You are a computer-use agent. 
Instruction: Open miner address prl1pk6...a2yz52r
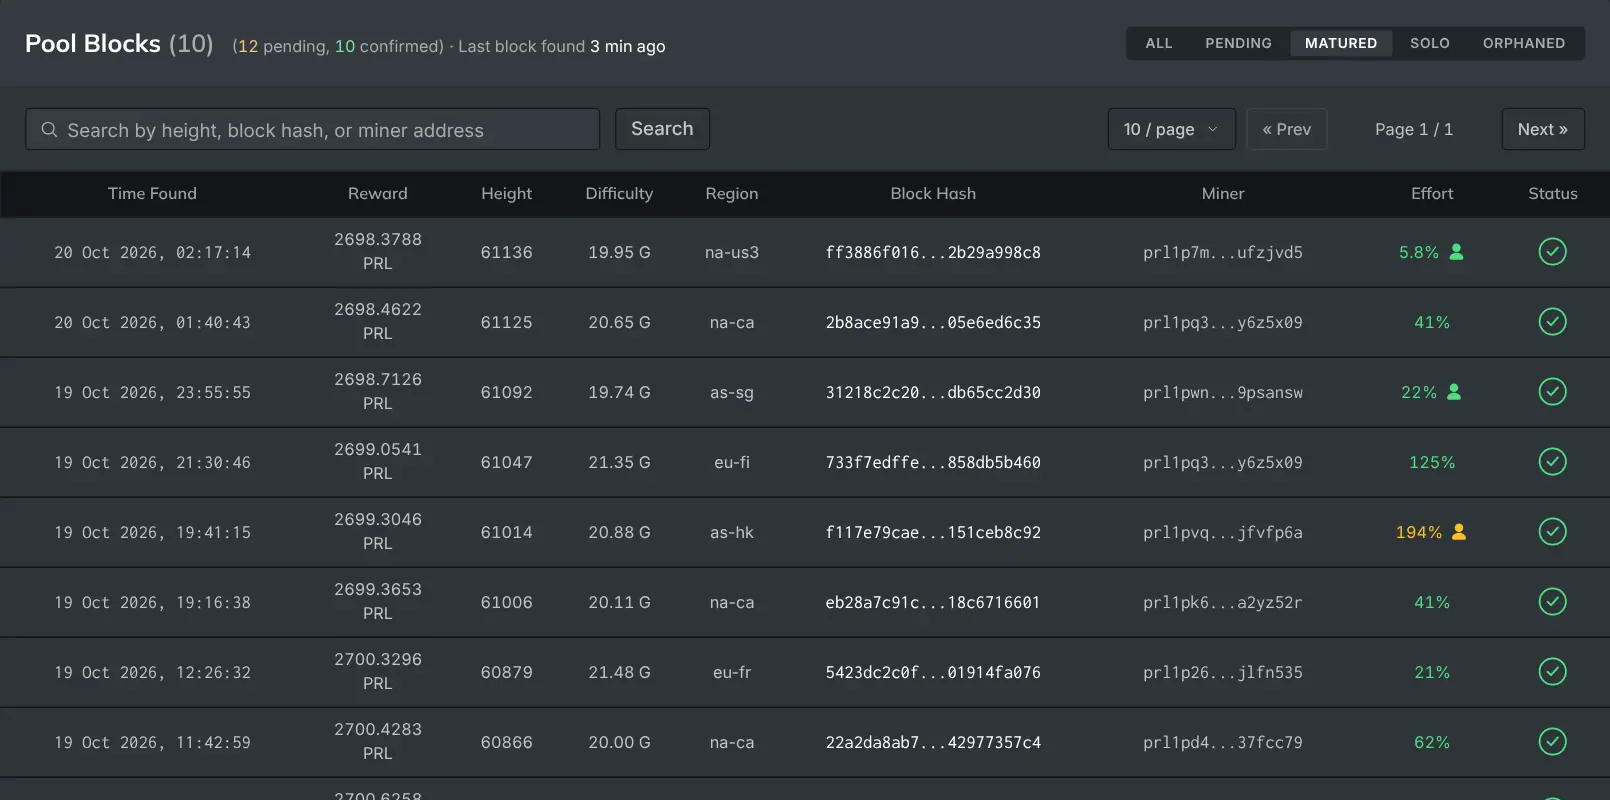tap(1223, 602)
